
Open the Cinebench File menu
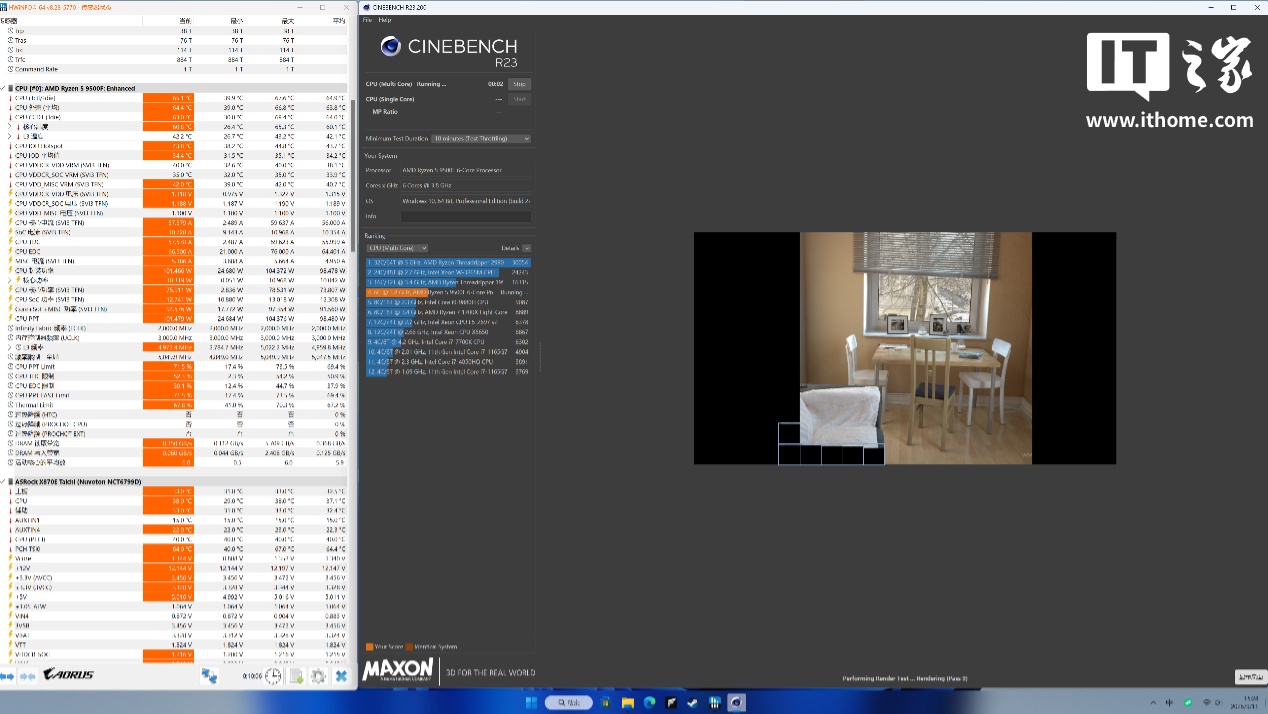pos(367,20)
